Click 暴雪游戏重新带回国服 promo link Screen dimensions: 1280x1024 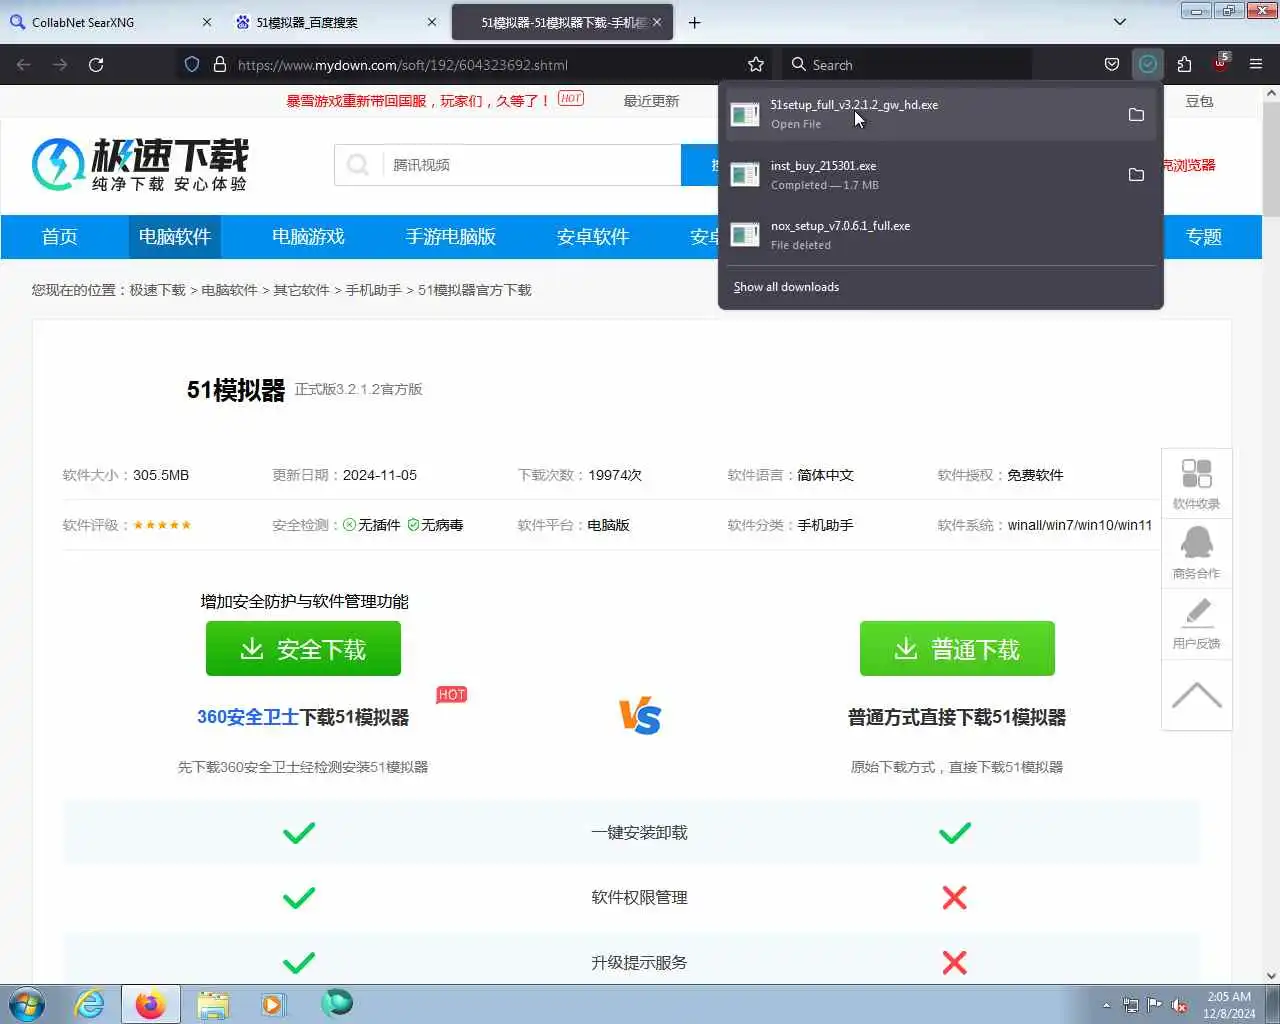417,101
